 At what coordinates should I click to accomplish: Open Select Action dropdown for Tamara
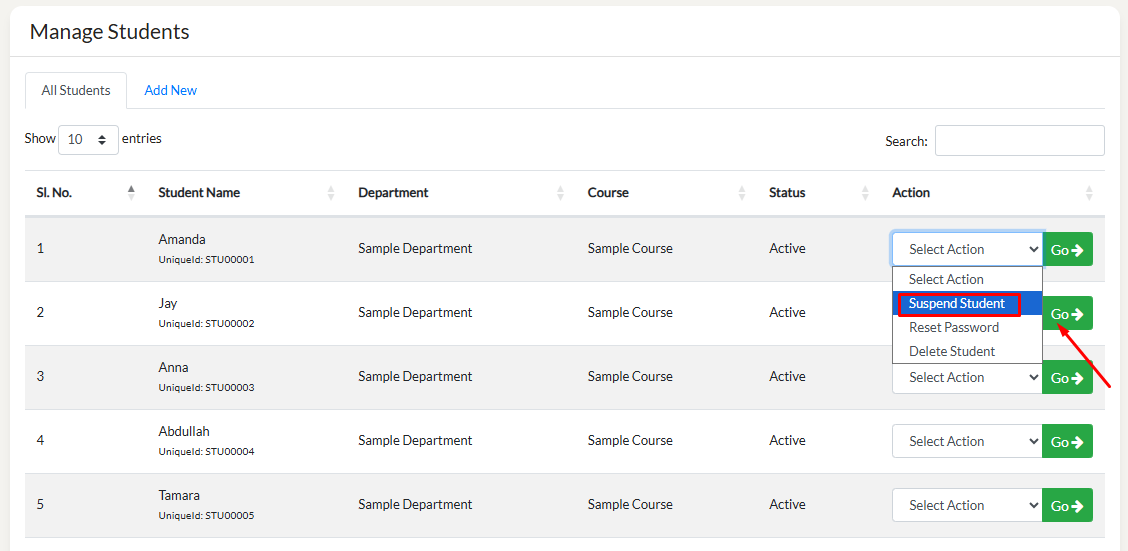(966, 505)
